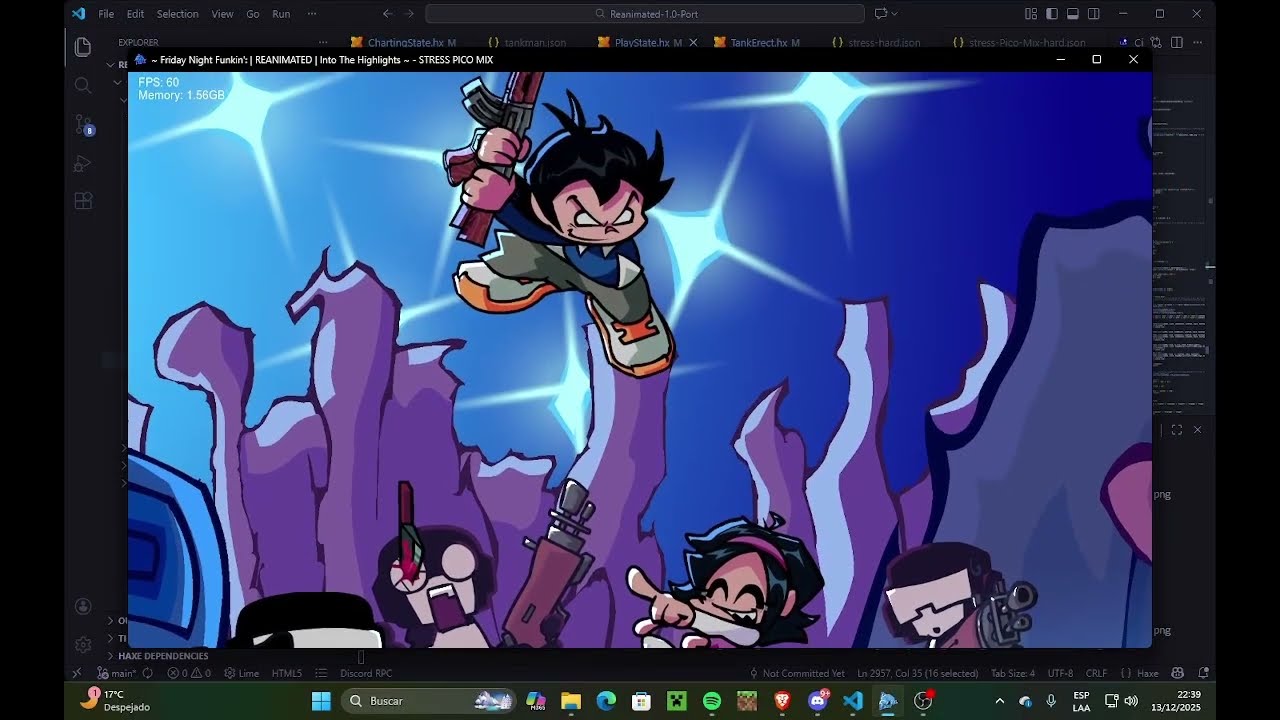The width and height of the screenshot is (1280, 720).
Task: Close the side preview panel
Action: tap(1197, 430)
